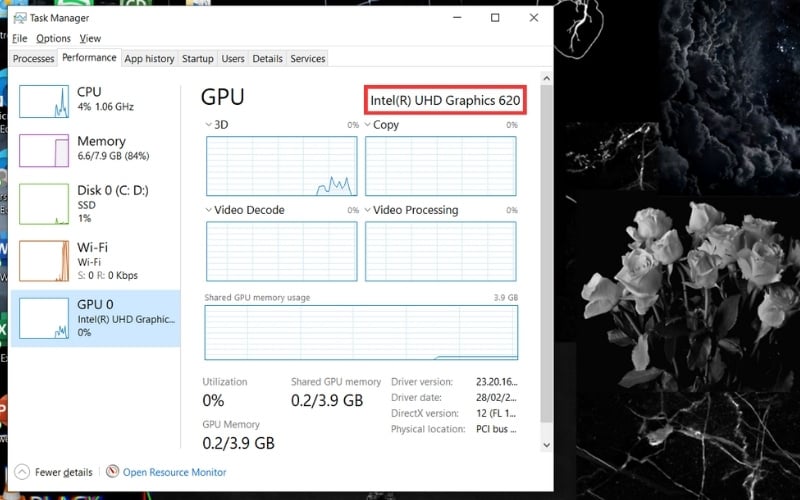Switch to the Processes tab
The image size is (800, 500).
(x=33, y=59)
